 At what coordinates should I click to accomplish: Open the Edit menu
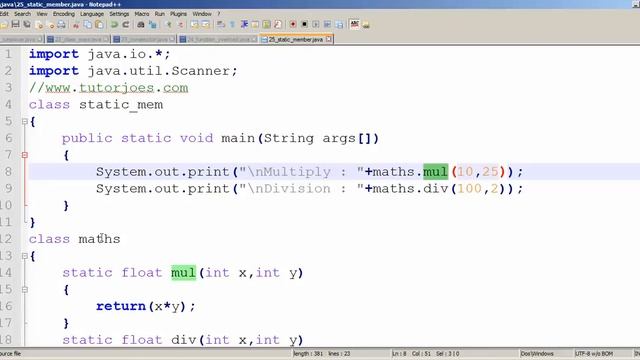tap(4, 14)
